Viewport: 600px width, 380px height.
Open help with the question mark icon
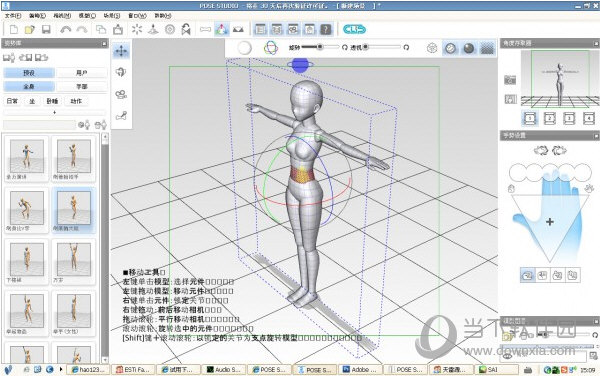click(x=326, y=29)
